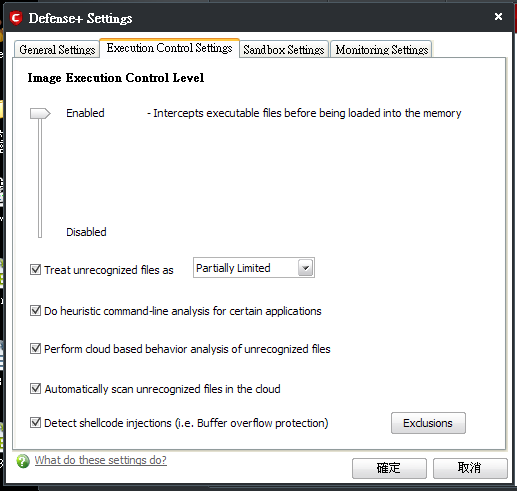Screen dimensions: 517x491
Task: Click the Enabled level label
Action: pyautogui.click(x=85, y=113)
